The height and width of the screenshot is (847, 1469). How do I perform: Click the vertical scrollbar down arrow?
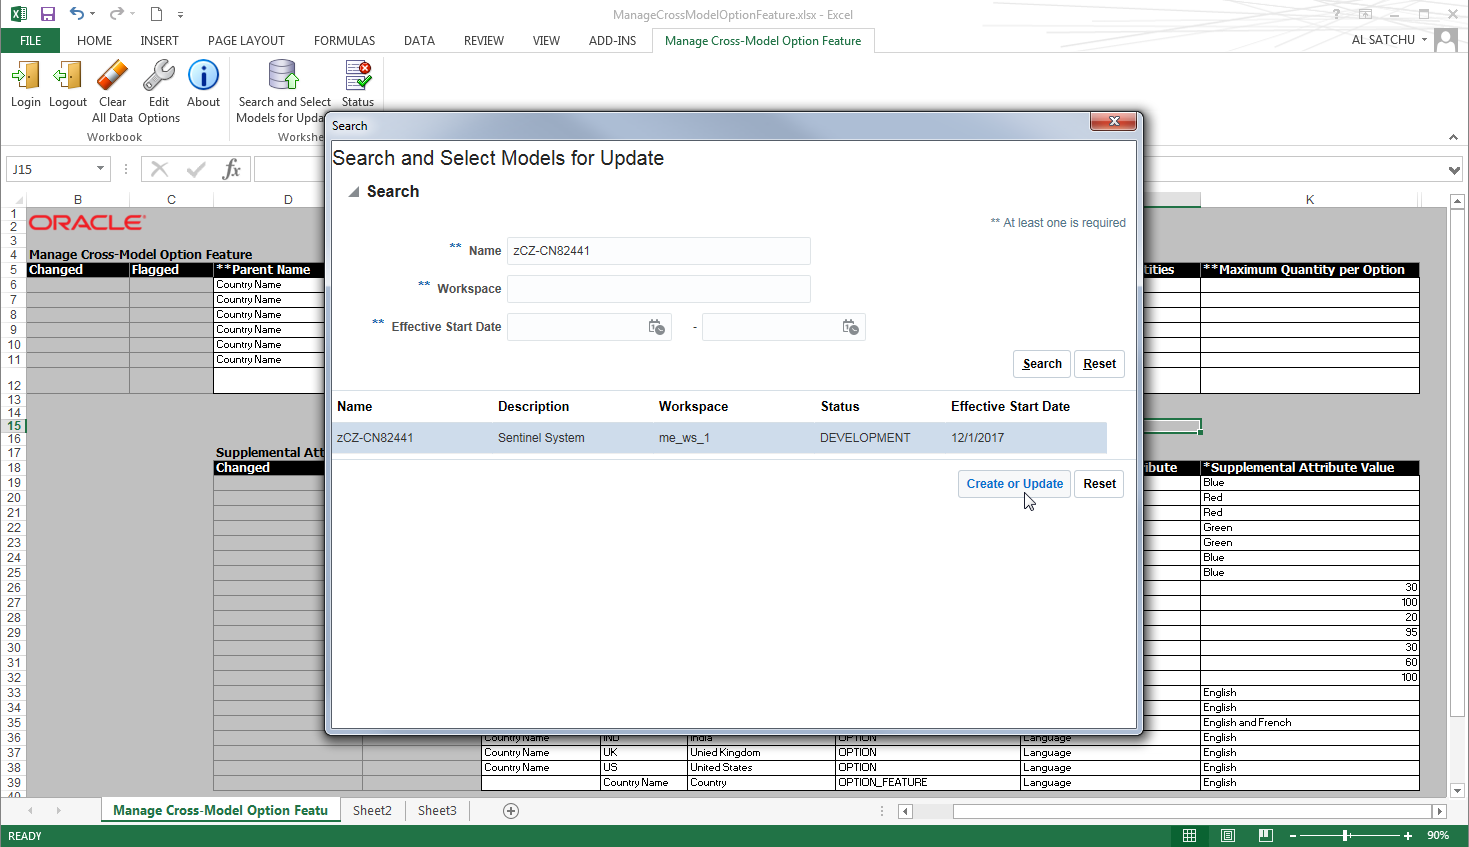click(1457, 790)
